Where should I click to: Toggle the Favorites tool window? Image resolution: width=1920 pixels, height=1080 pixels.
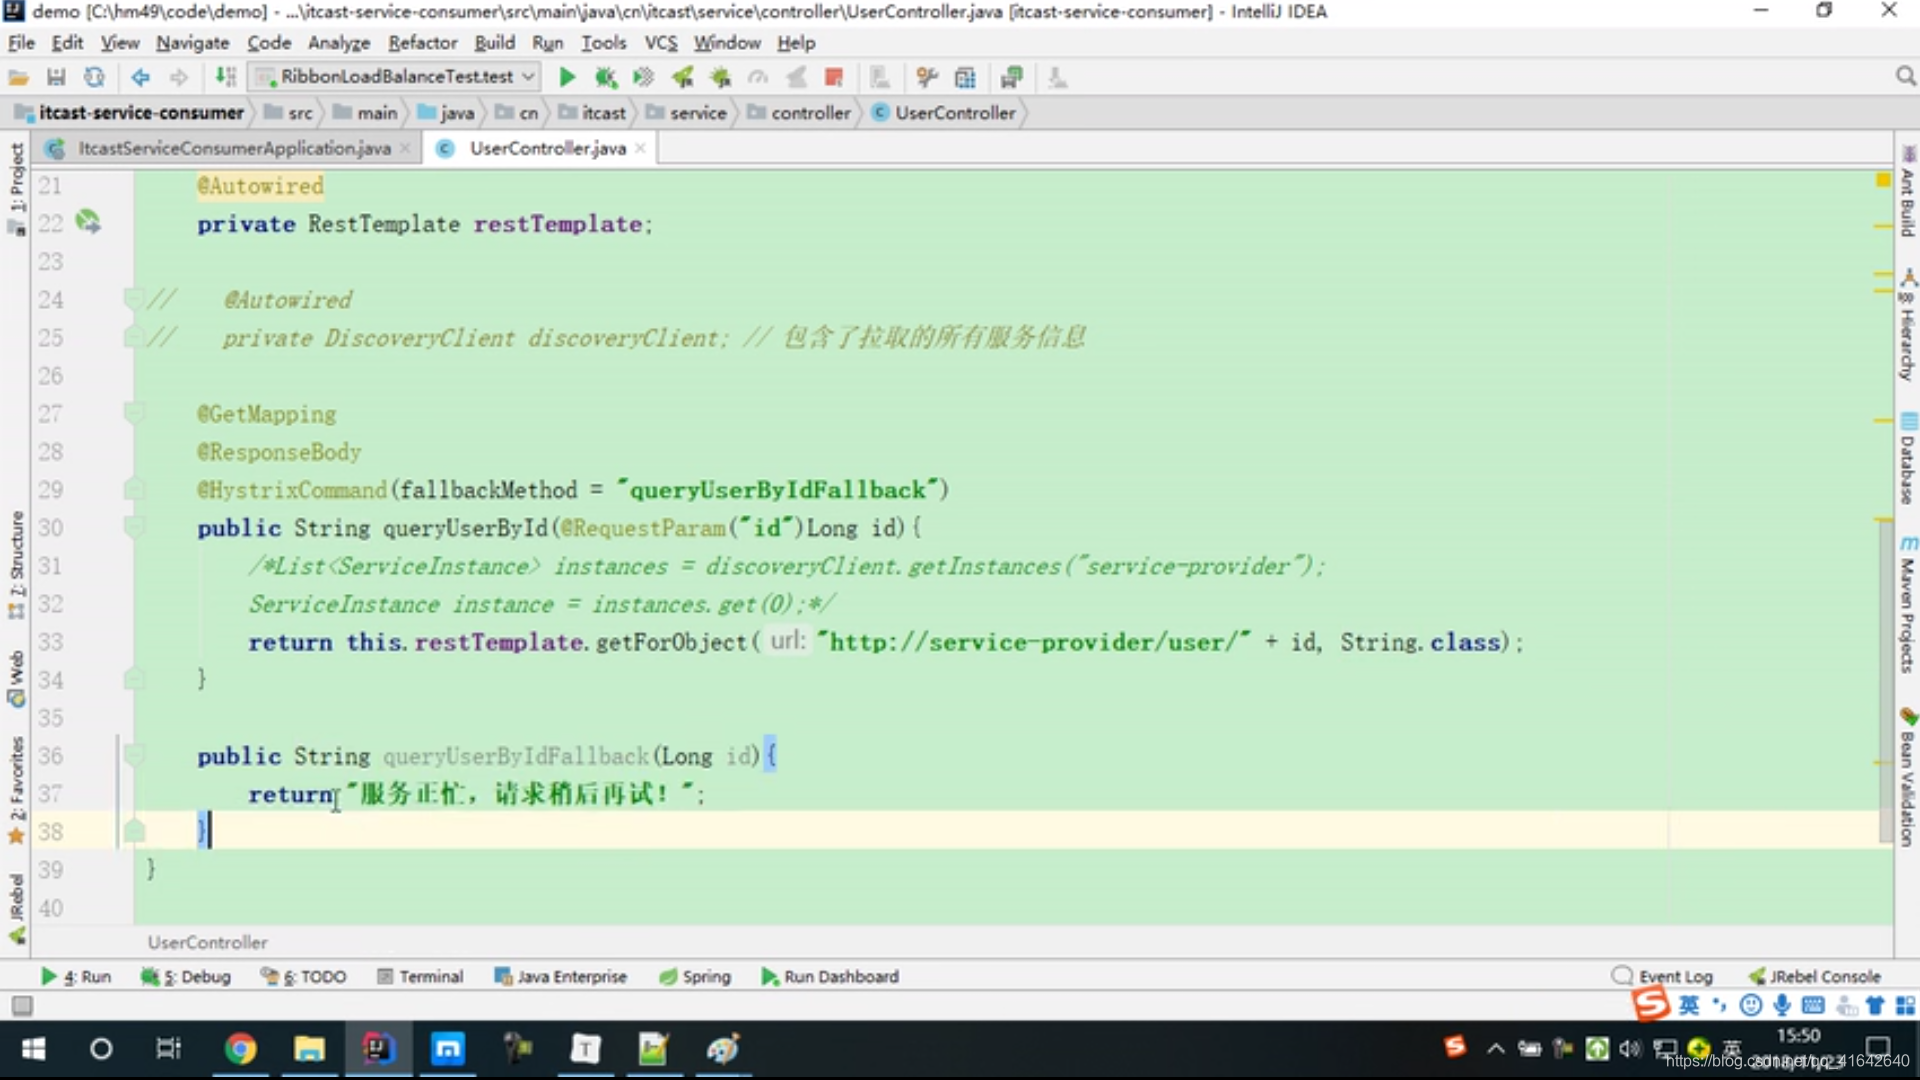(x=16, y=790)
